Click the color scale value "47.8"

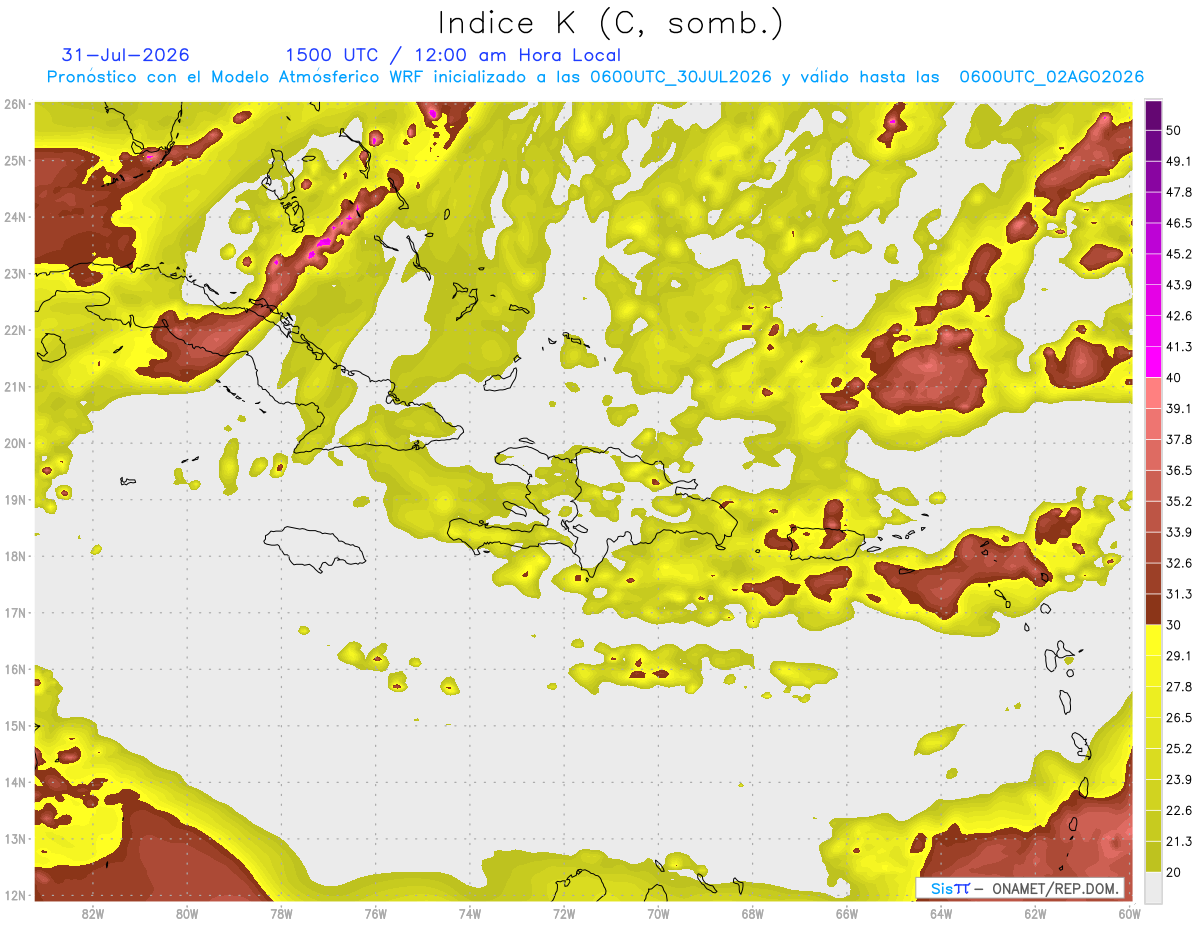pyautogui.click(x=1178, y=192)
